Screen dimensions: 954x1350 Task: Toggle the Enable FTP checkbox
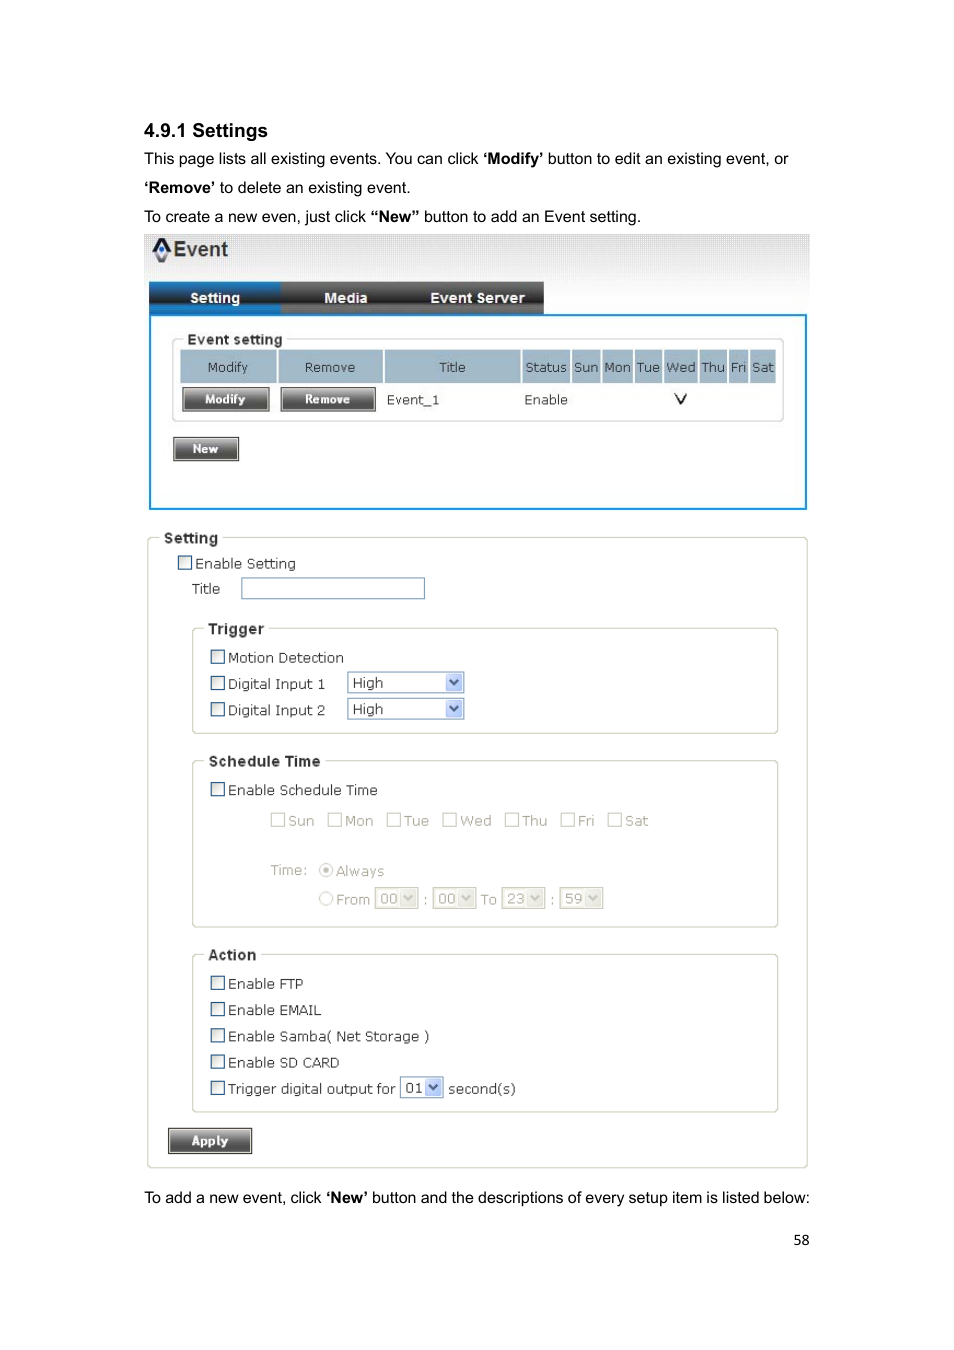click(218, 983)
